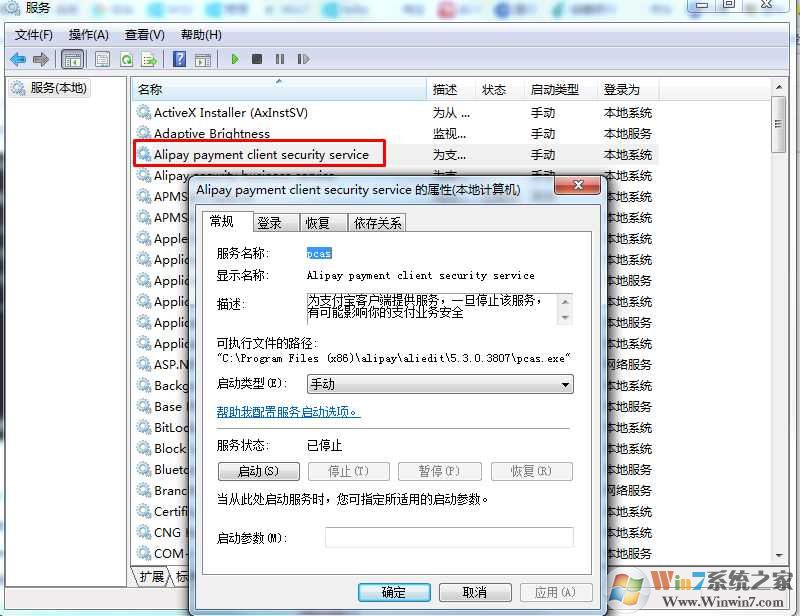Click description box scroll down arrow

coord(565,317)
